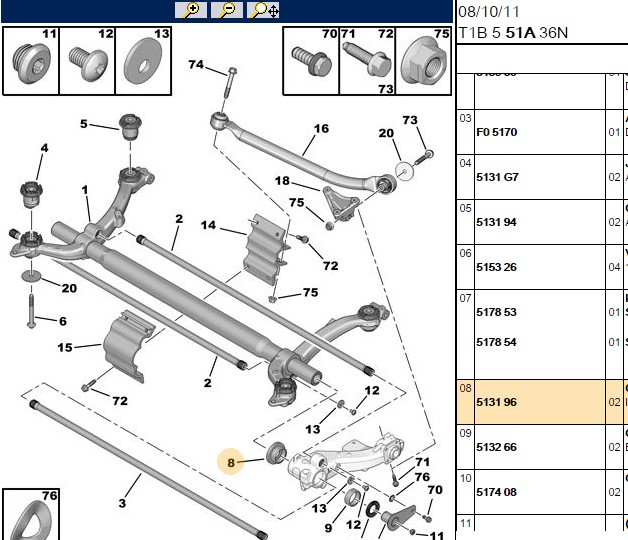Click the part 70 bolt thumbnail
The width and height of the screenshot is (628, 540).
click(x=312, y=61)
